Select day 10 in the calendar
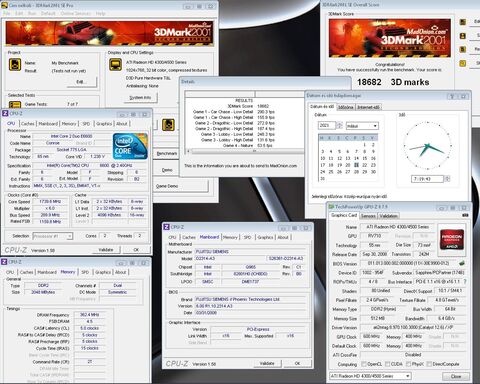The height and width of the screenshot is (384, 480). tap(322, 158)
